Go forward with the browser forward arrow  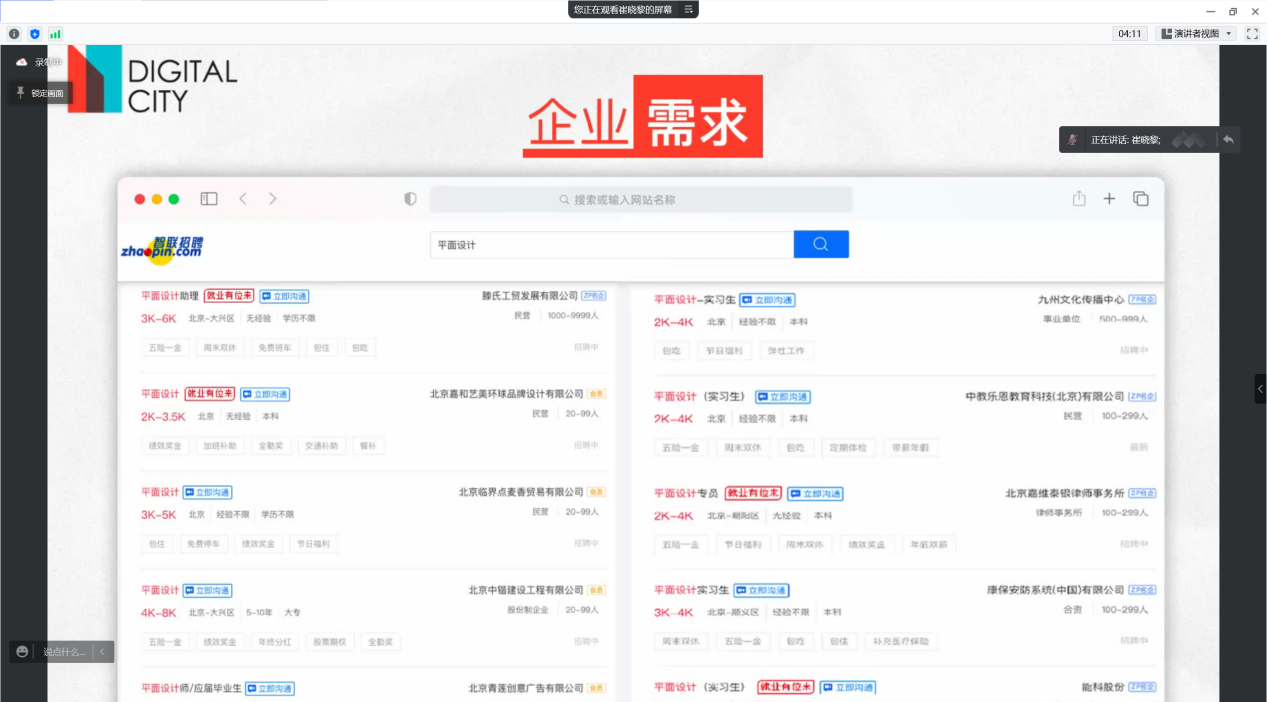click(273, 199)
